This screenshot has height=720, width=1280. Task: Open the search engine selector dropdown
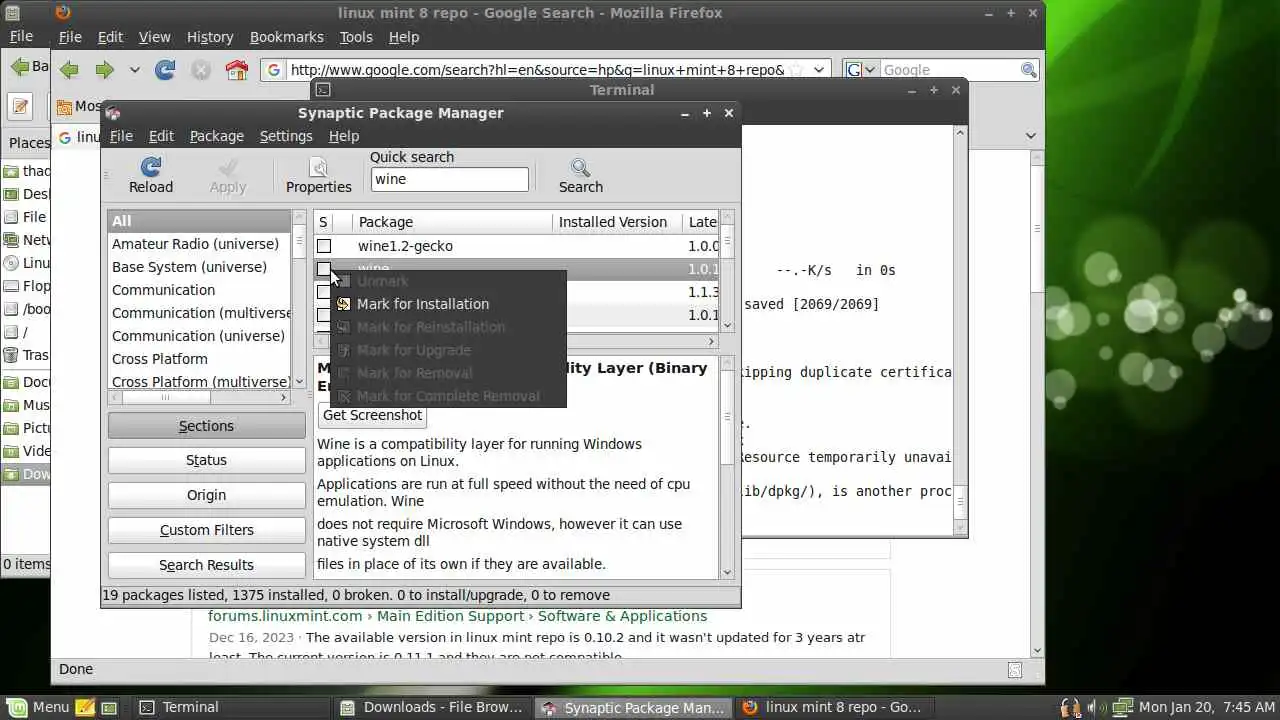862,70
